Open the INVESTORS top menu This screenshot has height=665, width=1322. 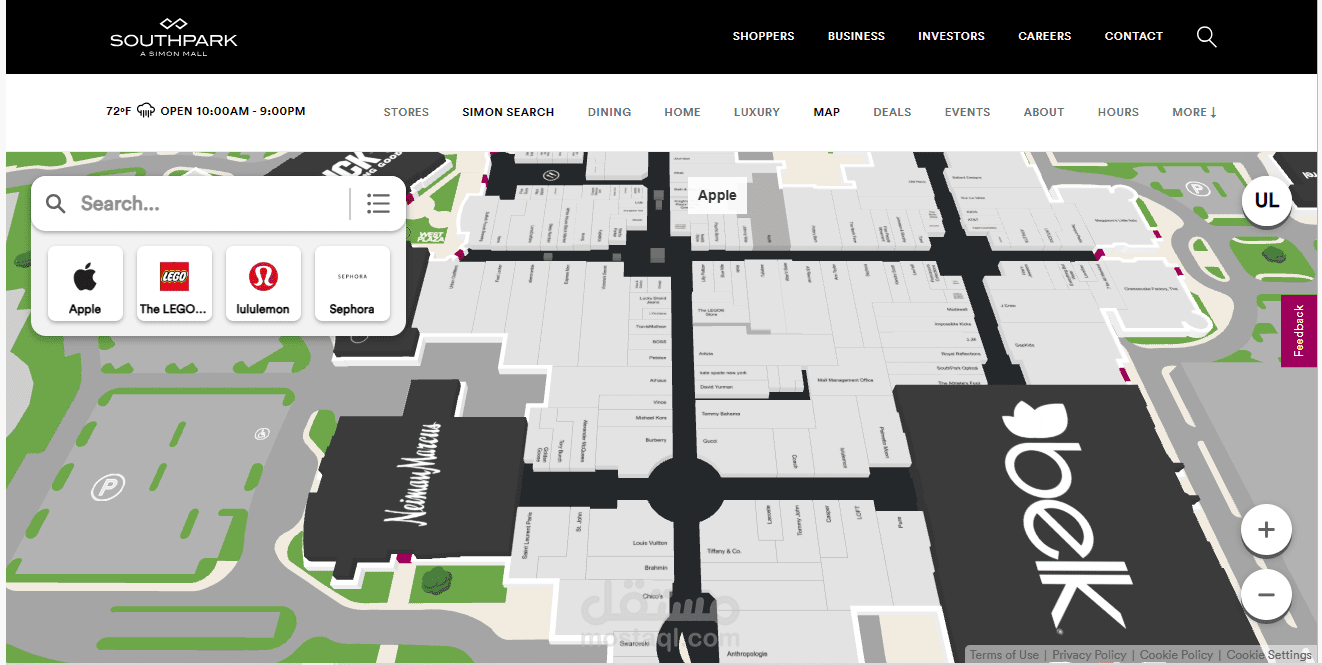951,36
